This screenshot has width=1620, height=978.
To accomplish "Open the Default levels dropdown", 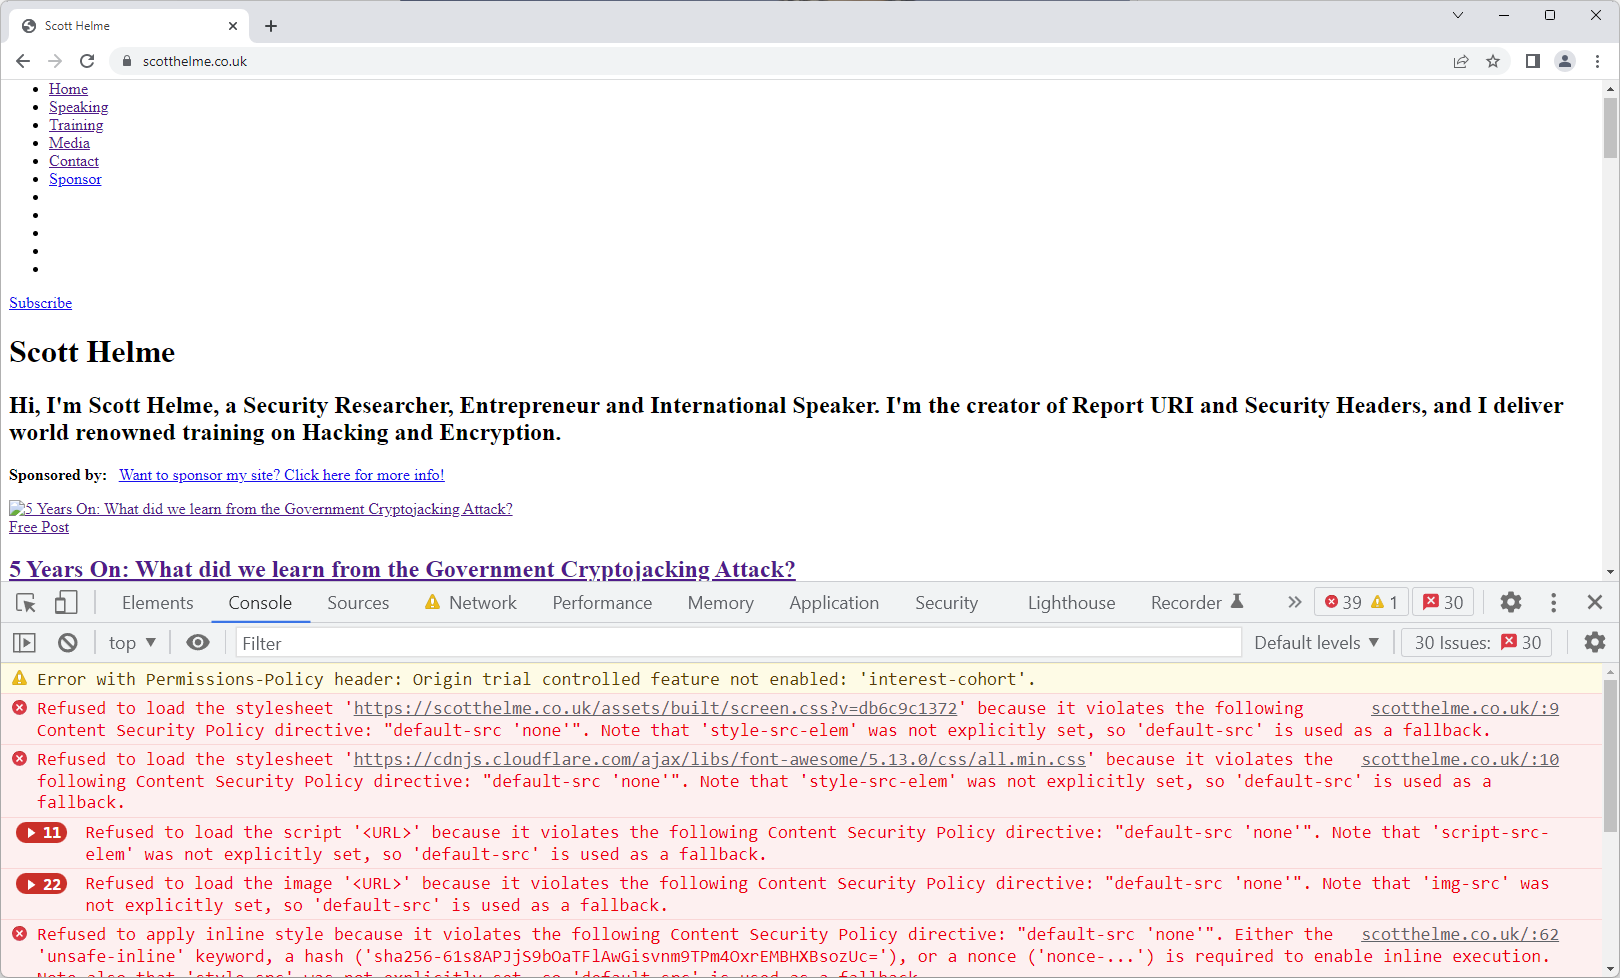I will (1316, 642).
